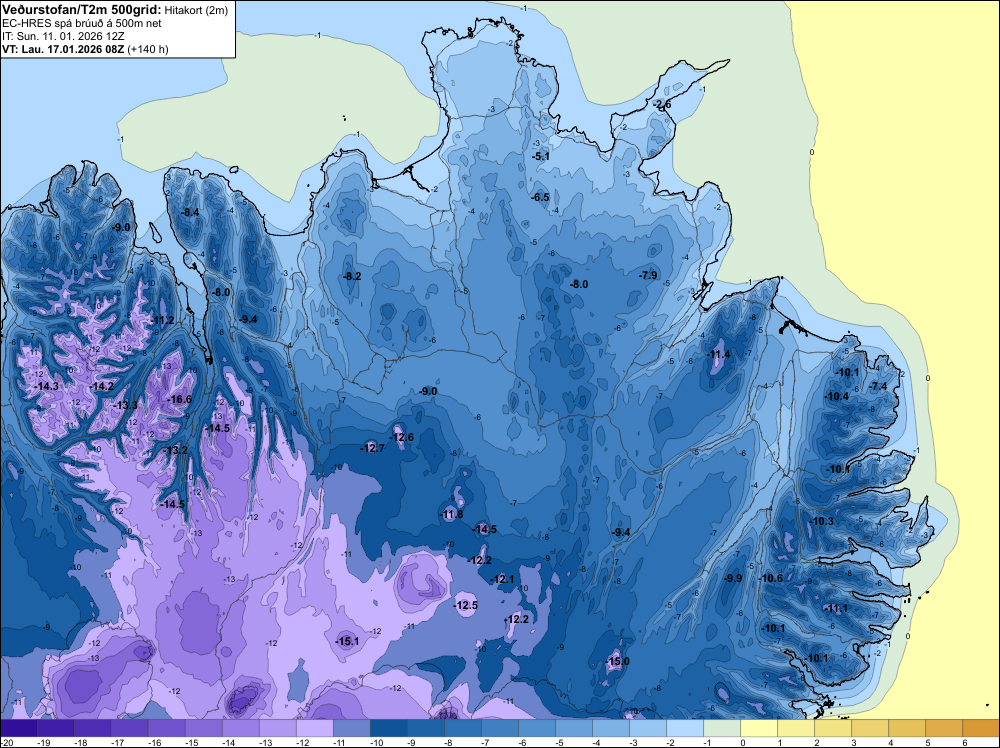This screenshot has height=748, width=1000.
Task: Select the -17 color swatch in legend
Action: (129, 728)
